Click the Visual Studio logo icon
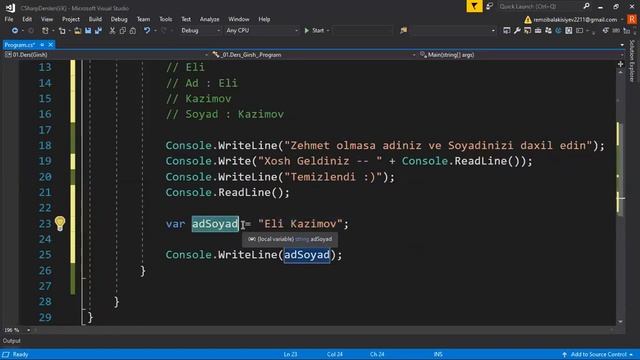This screenshot has width=640, height=360. (x=10, y=7)
